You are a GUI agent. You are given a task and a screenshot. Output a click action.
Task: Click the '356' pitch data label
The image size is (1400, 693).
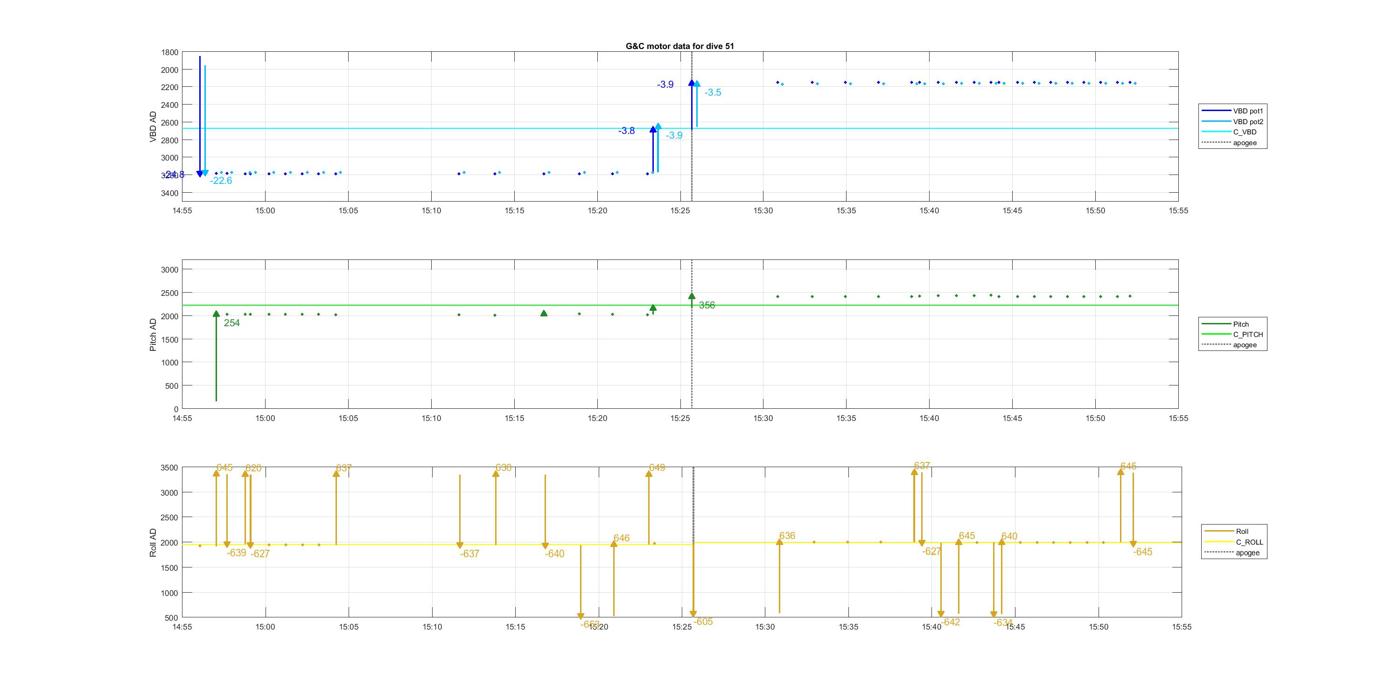[707, 306]
